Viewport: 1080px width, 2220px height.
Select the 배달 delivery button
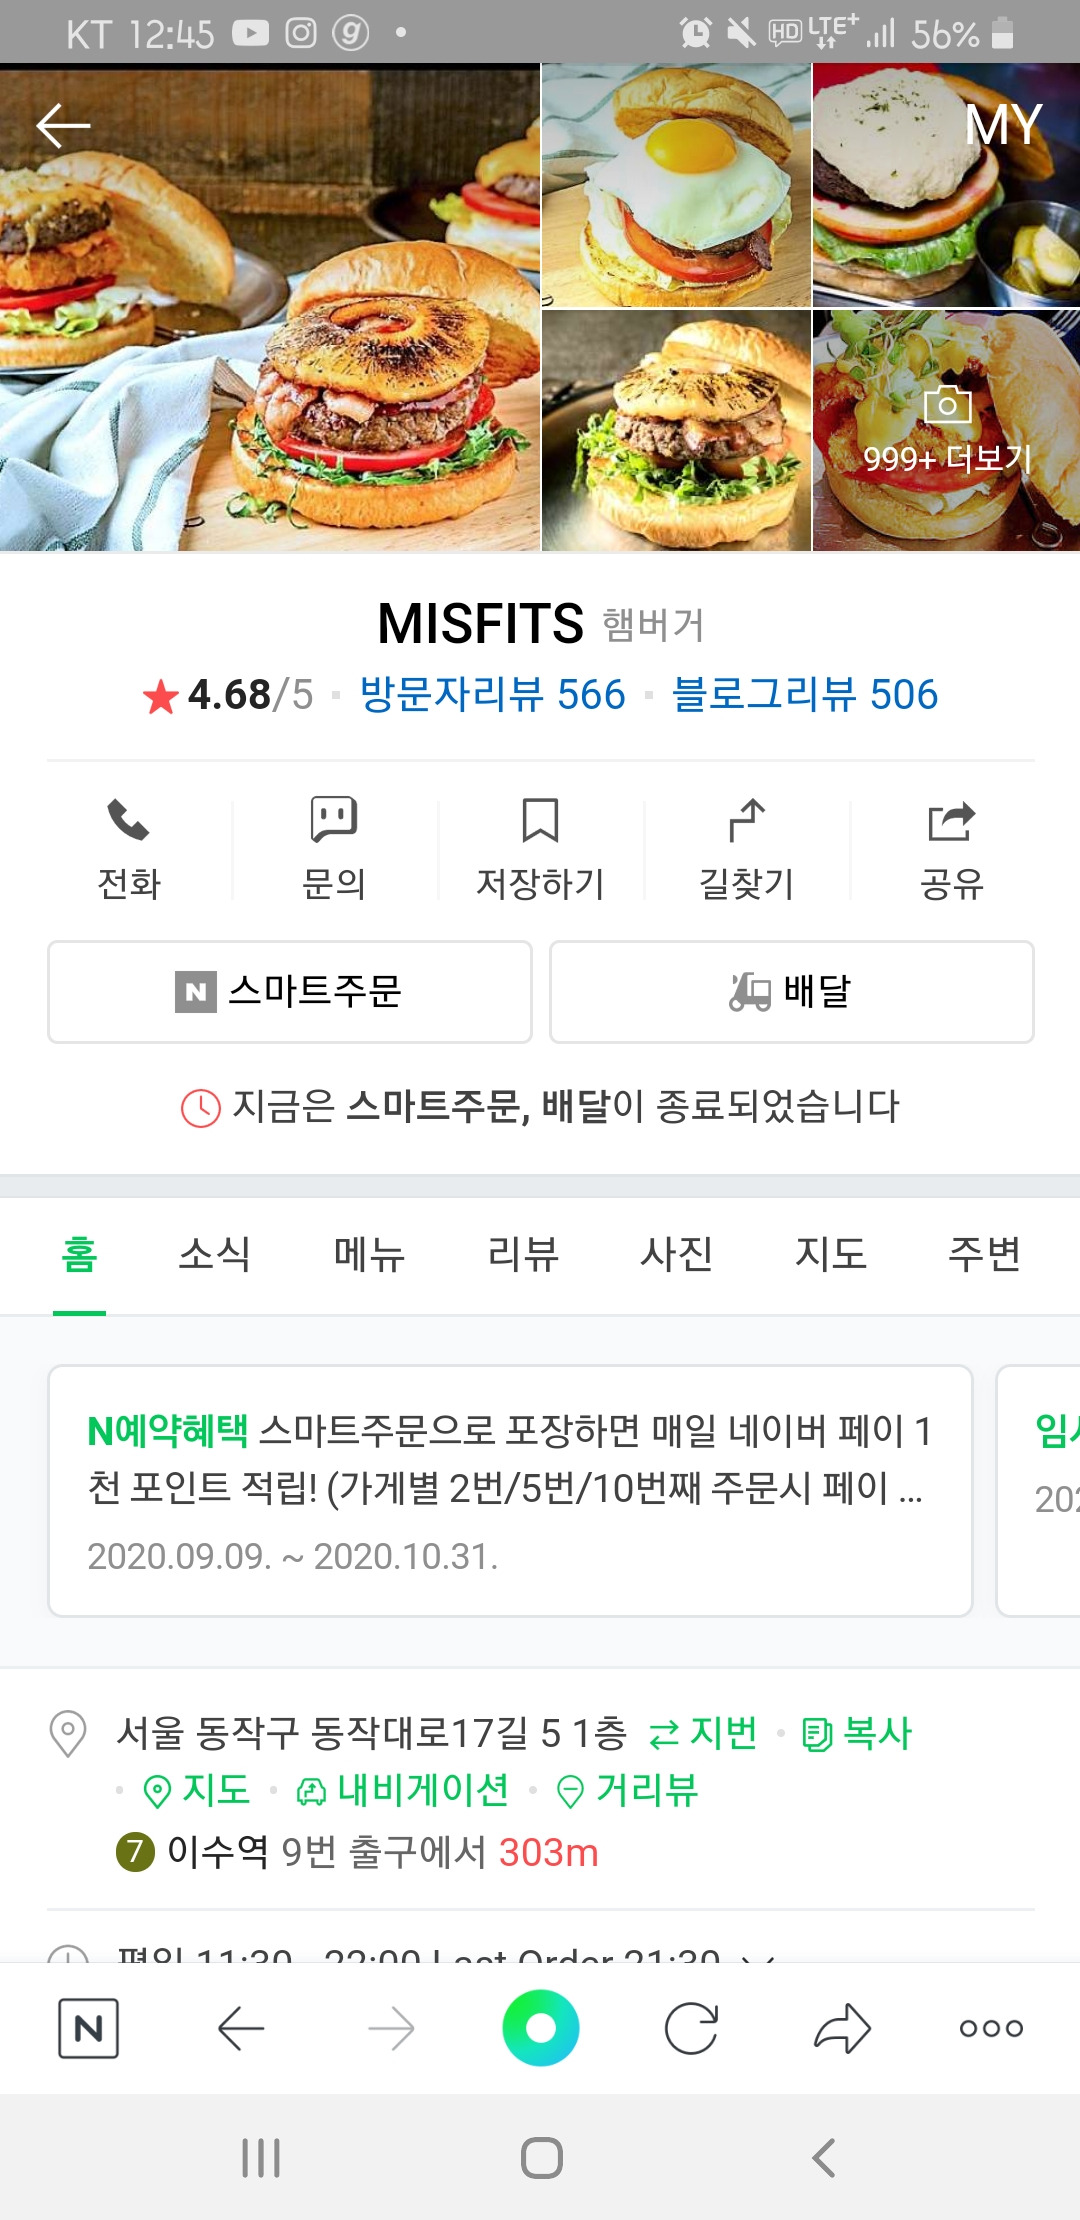792,992
